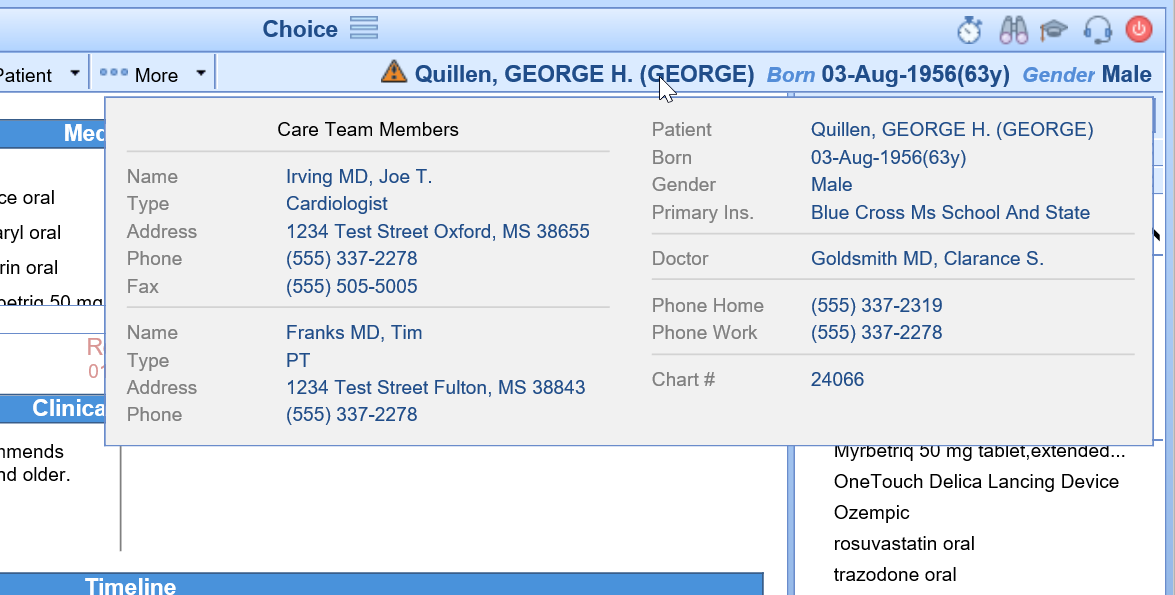The height and width of the screenshot is (595, 1175).
Task: Select trazodone oral medication entry
Action: point(894,575)
